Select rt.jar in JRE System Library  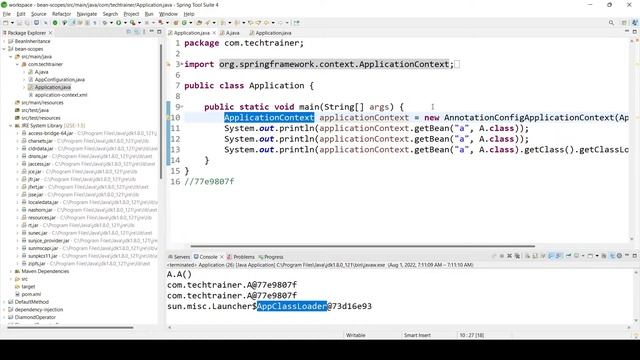coord(33,225)
